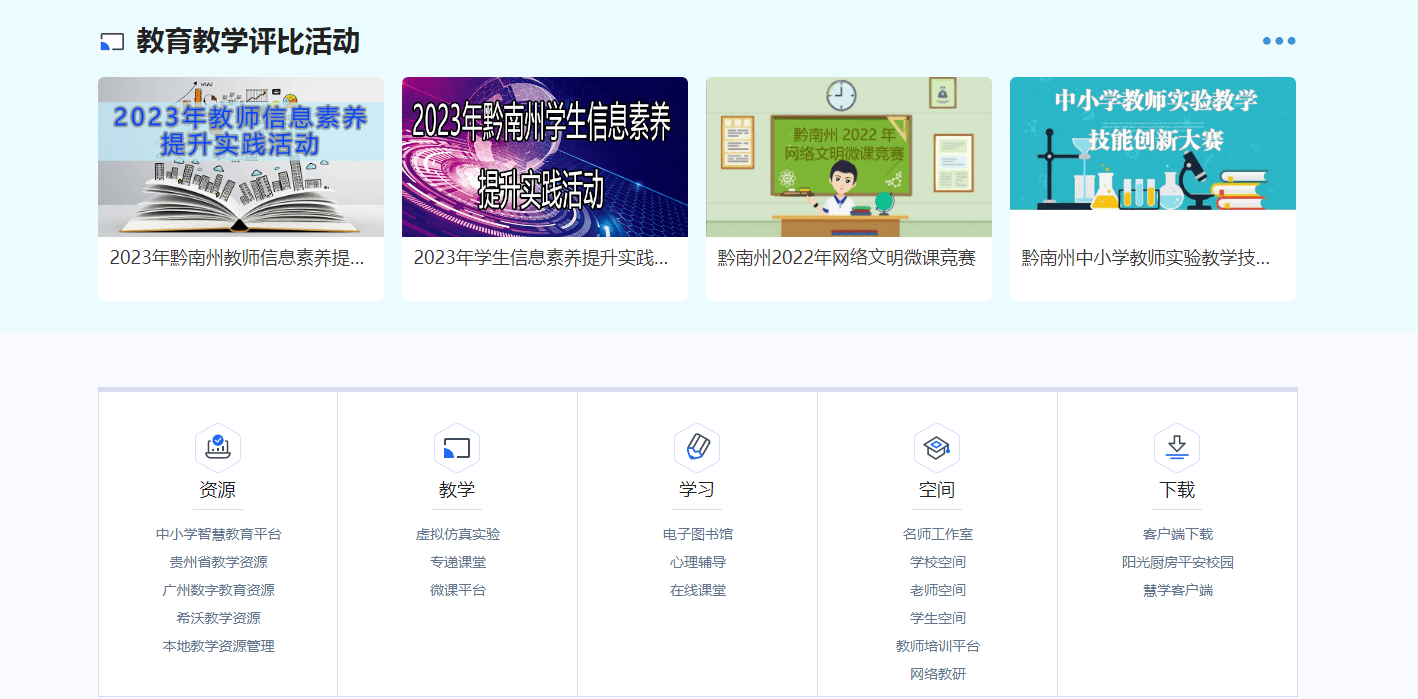Open 中小学智慧教育平台 link
This screenshot has height=699, width=1418.
219,534
